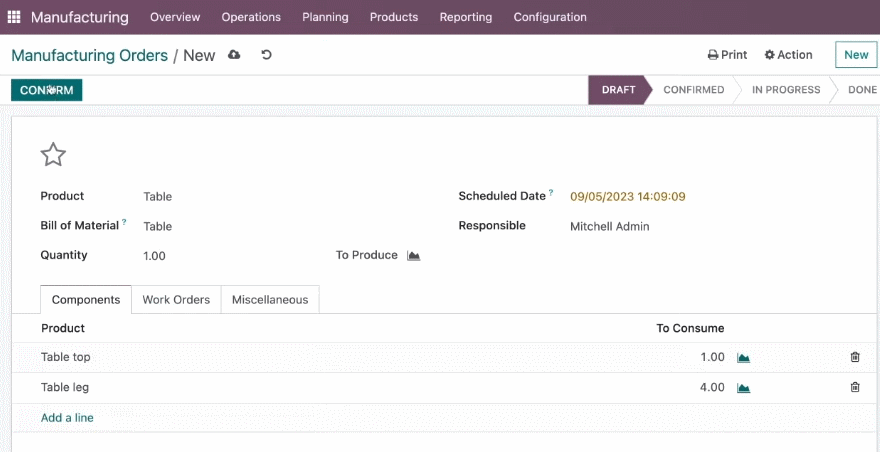Click the Add a line link
Image resolution: width=880 pixels, height=452 pixels.
coord(67,418)
